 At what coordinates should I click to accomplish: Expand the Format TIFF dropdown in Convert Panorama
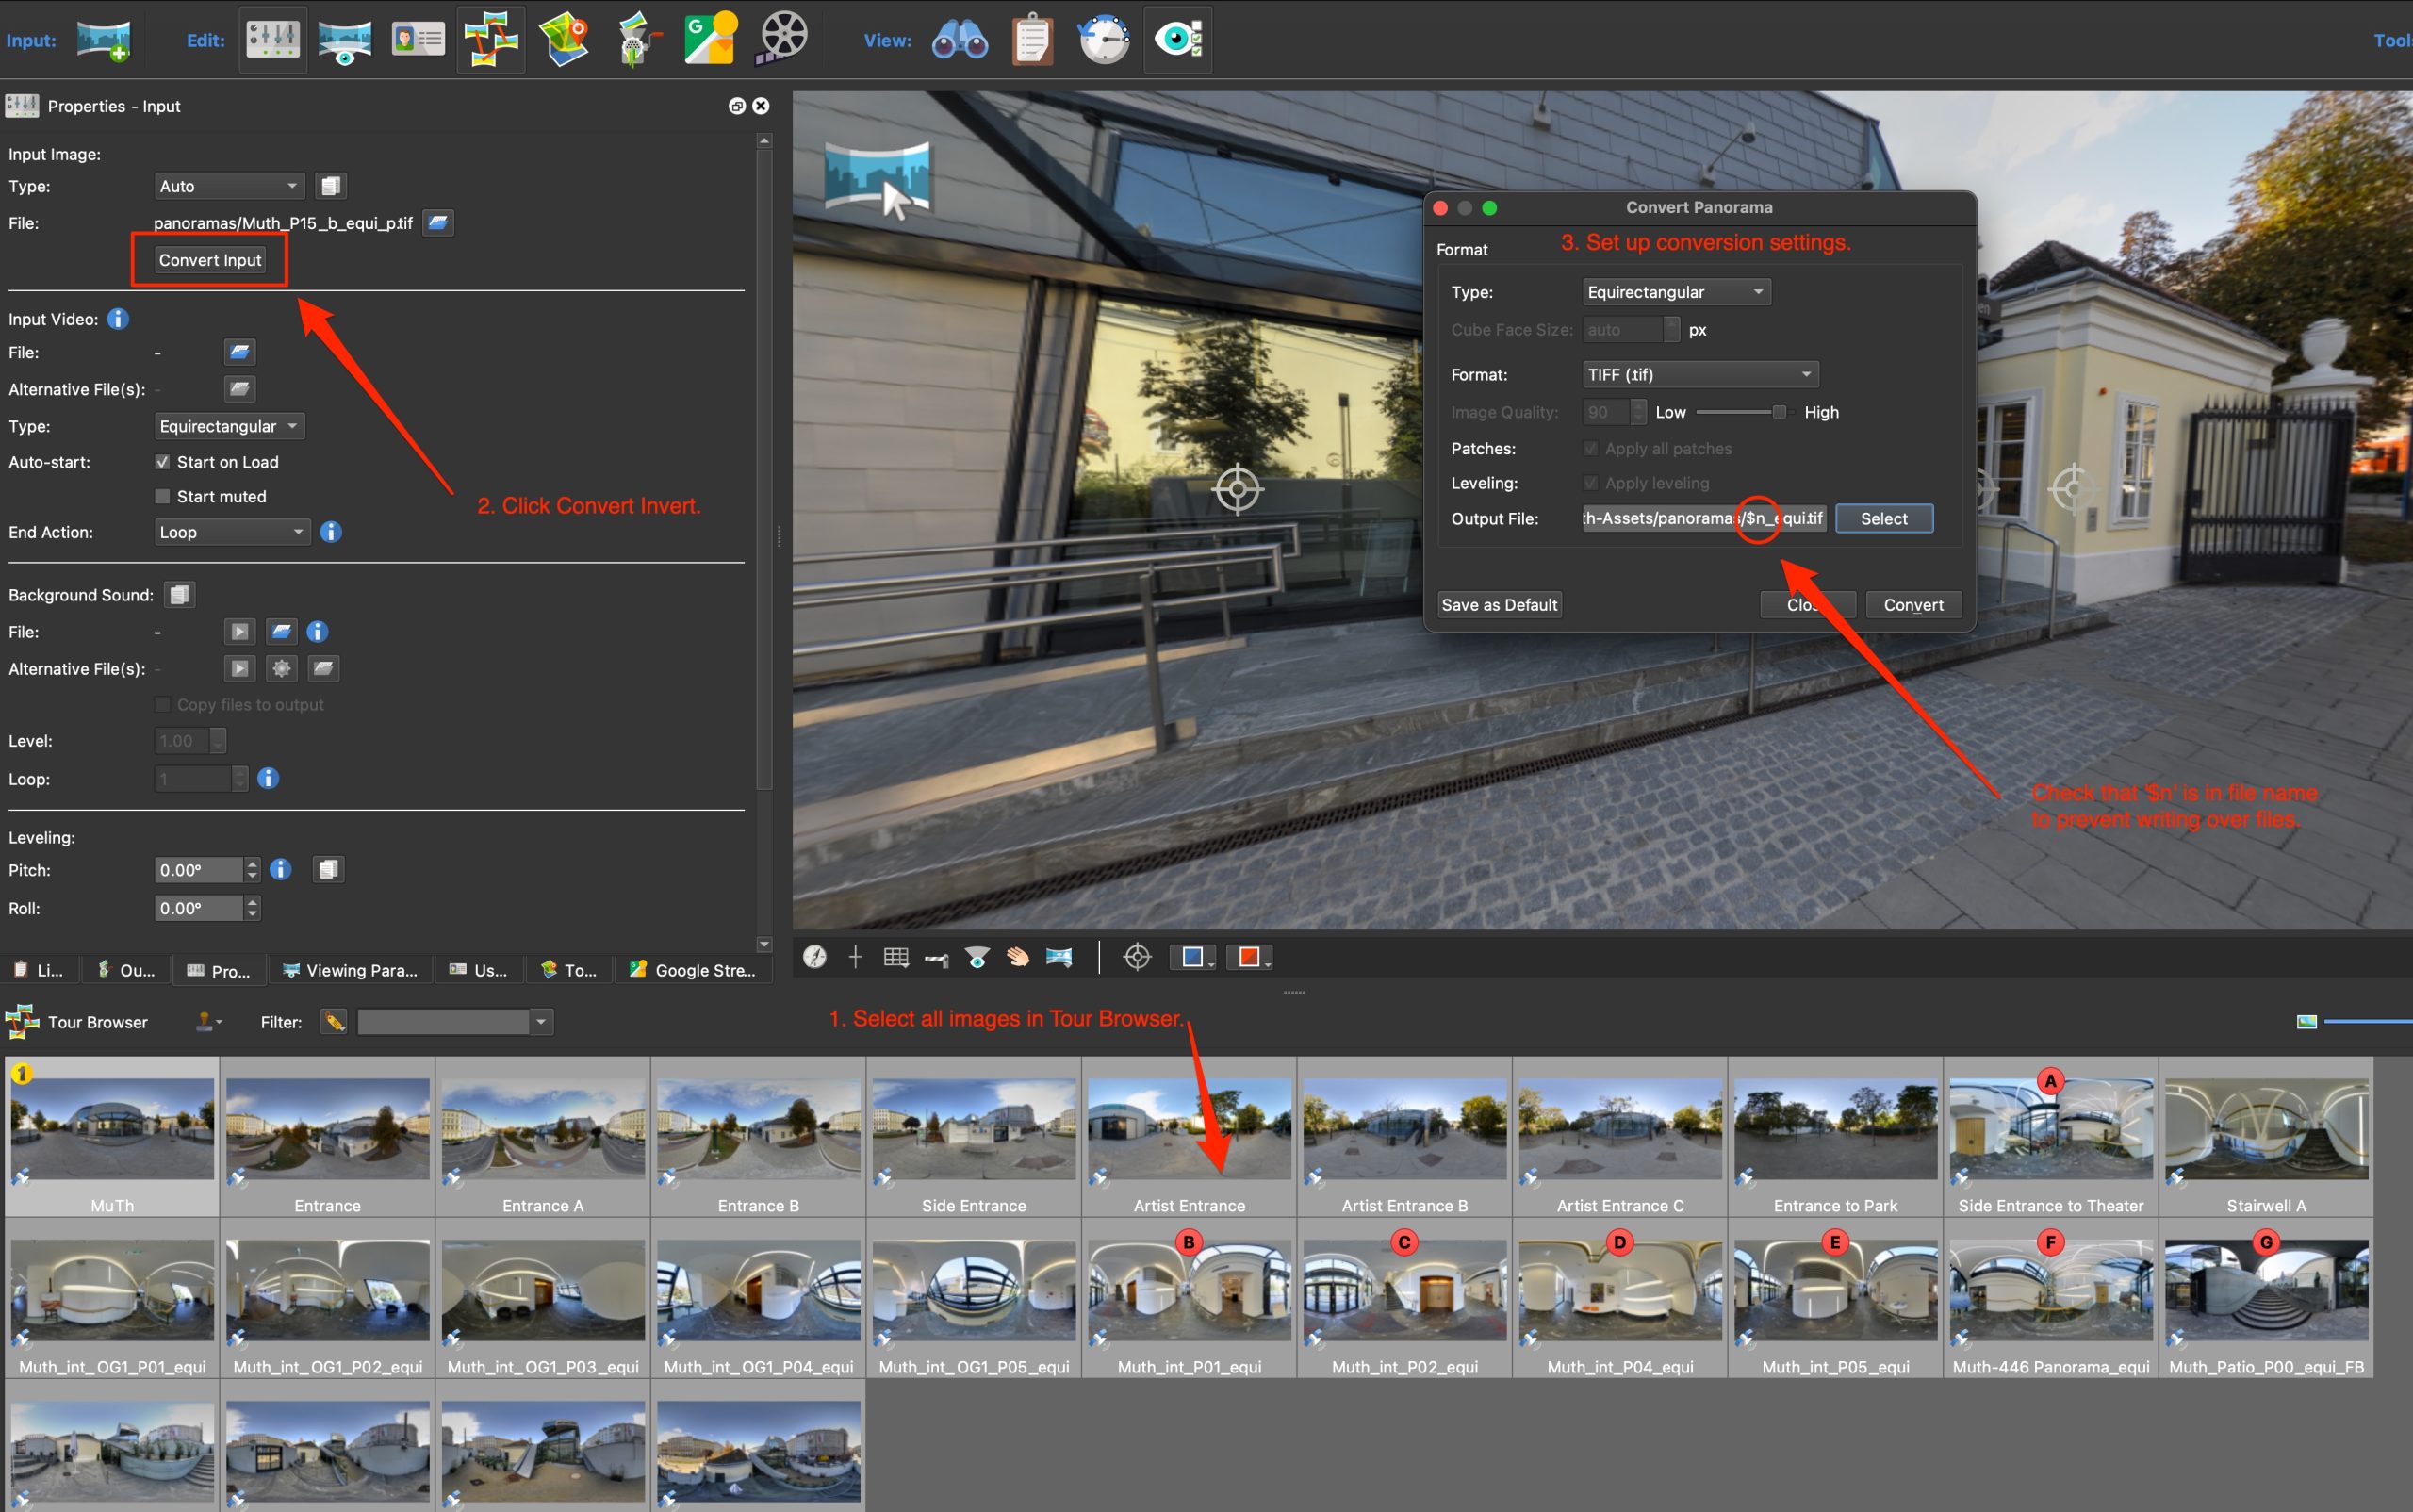tap(1698, 372)
